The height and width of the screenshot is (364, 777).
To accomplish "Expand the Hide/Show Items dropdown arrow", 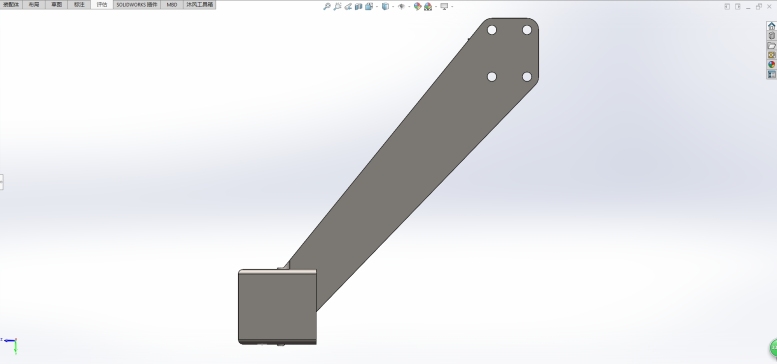I will [x=409, y=6].
